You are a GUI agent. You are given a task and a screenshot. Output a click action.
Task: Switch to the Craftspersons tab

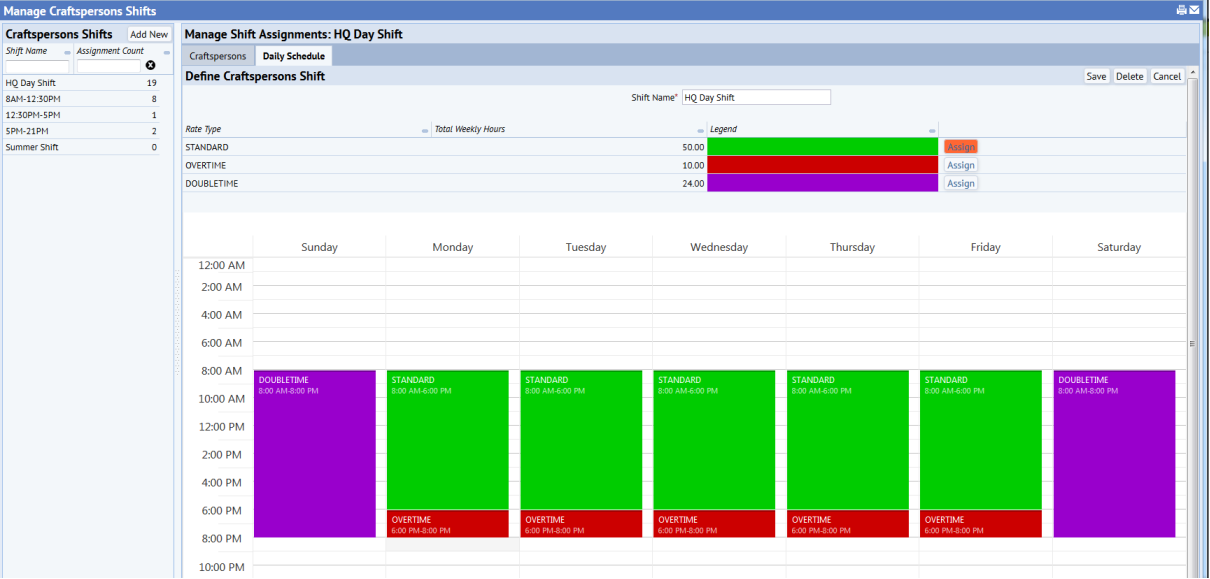tap(217, 56)
